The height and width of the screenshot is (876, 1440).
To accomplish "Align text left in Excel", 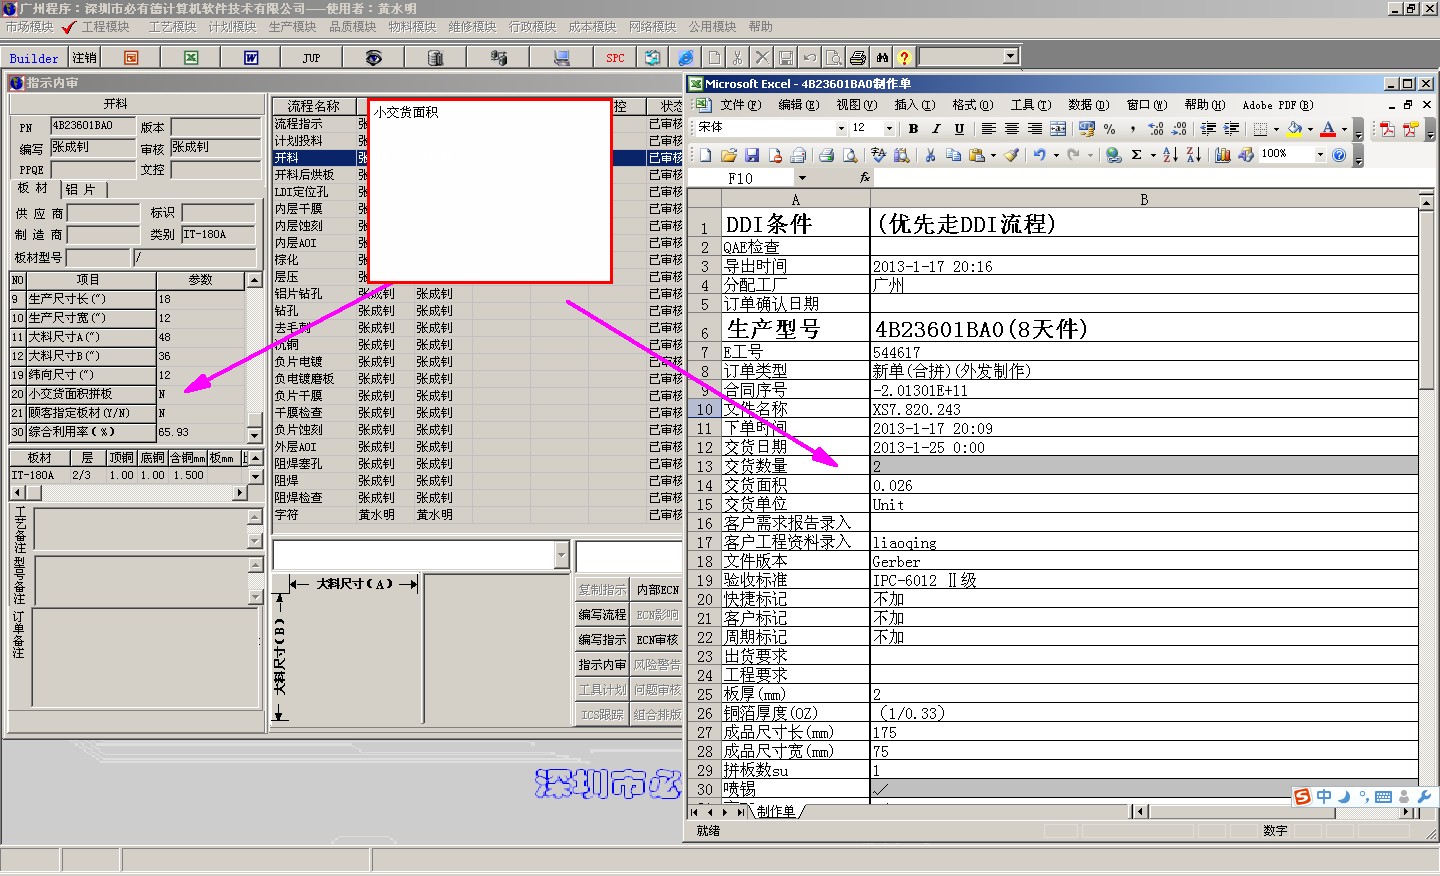I will [988, 129].
